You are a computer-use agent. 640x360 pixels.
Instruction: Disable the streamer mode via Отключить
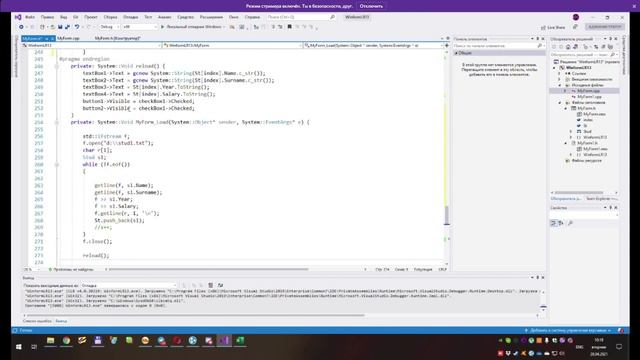coord(371,6)
